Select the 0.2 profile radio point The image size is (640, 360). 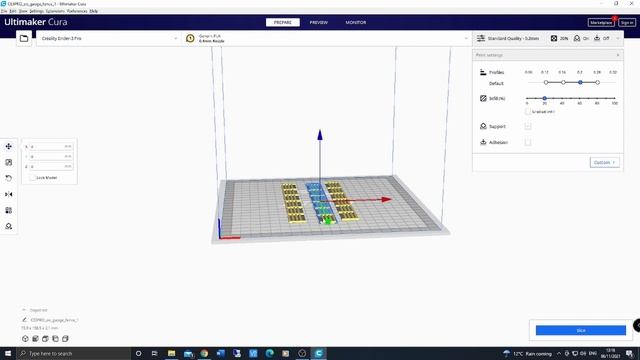click(x=580, y=82)
